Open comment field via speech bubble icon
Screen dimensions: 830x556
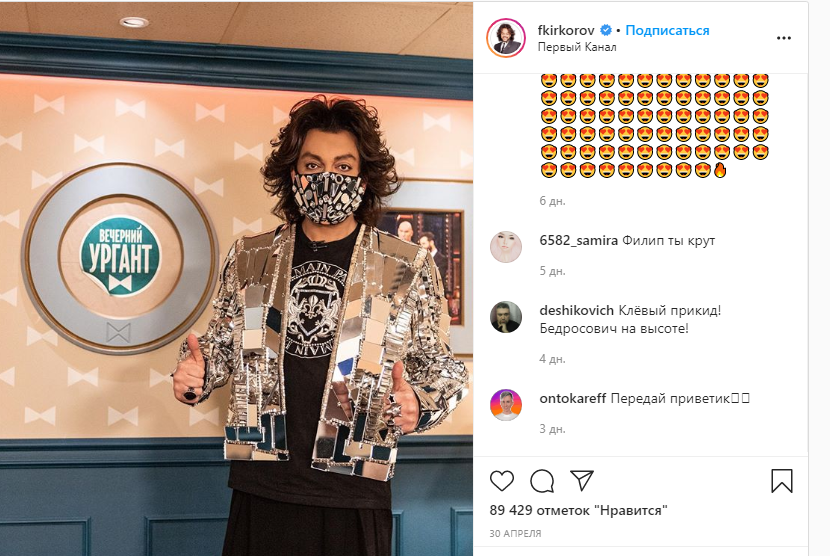point(542,481)
